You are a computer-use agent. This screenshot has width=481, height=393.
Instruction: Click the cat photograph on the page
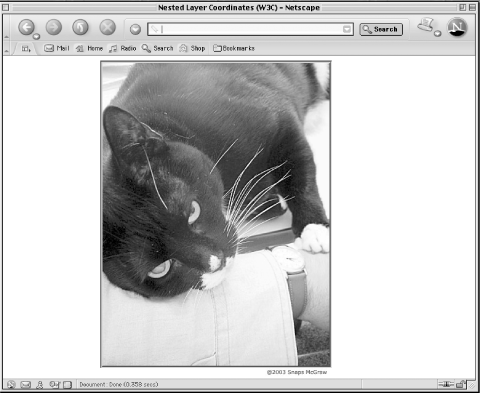(x=216, y=214)
